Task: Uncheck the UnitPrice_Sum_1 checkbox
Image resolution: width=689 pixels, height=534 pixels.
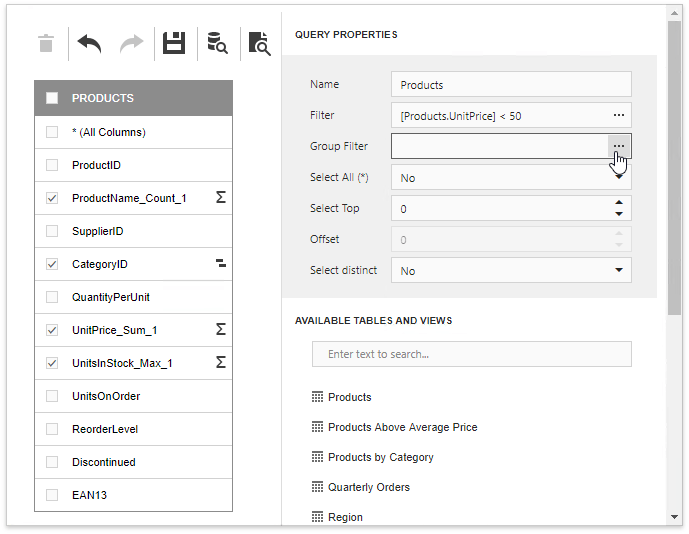Action: coord(52,330)
